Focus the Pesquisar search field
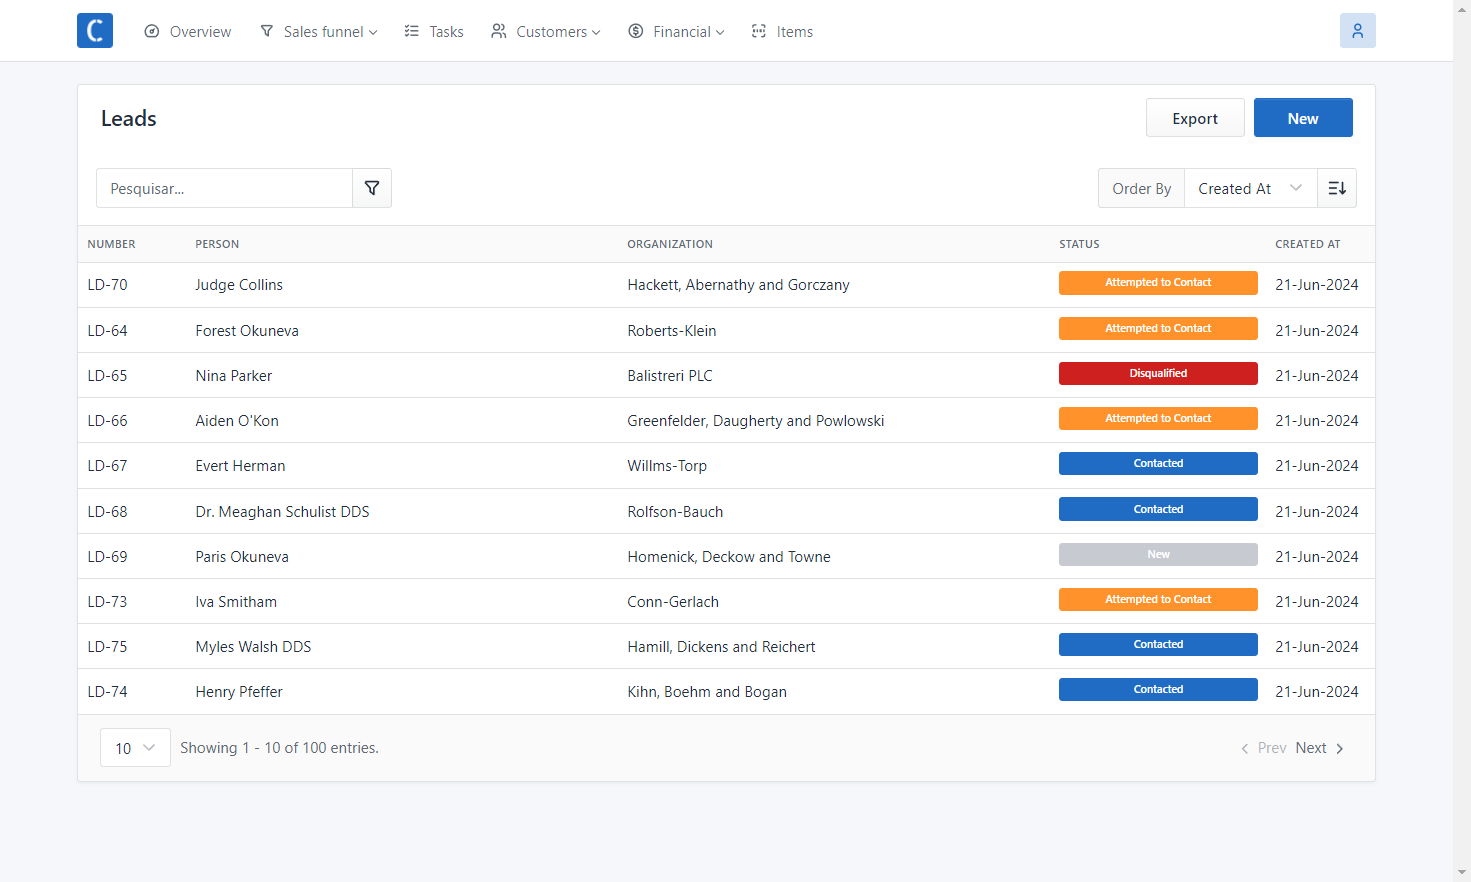 [225, 188]
